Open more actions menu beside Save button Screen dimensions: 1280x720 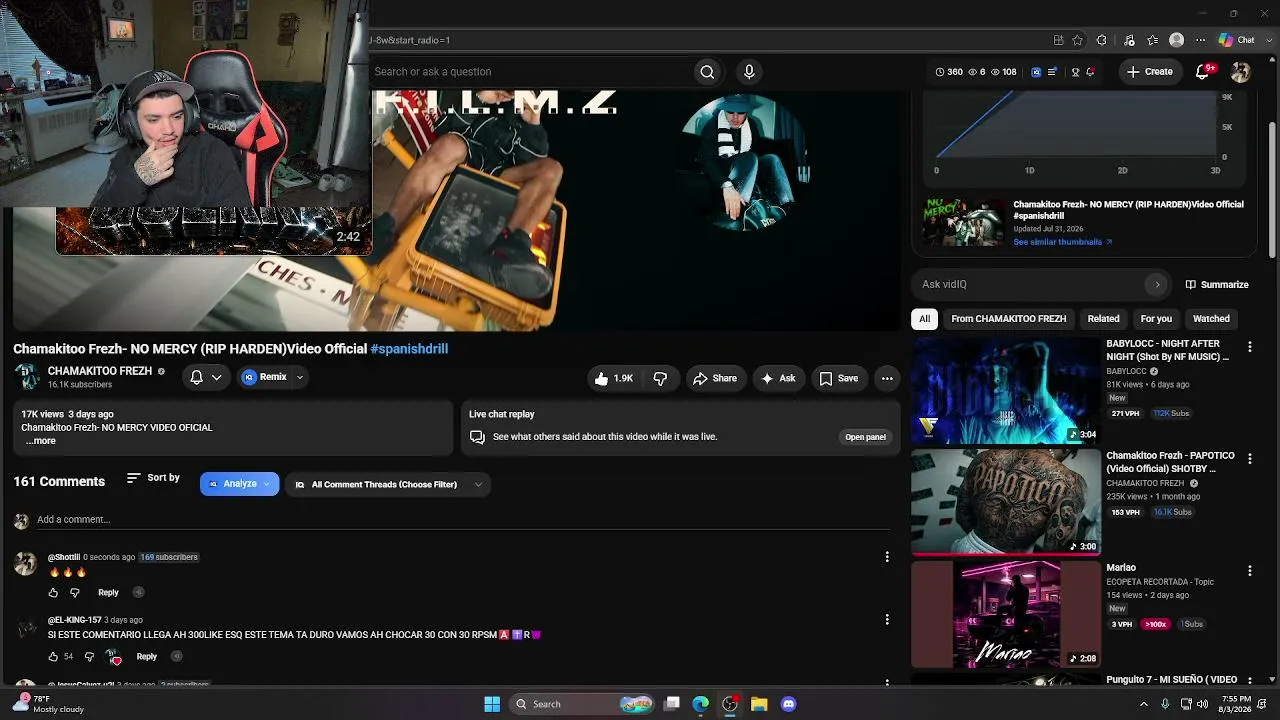[x=887, y=378]
